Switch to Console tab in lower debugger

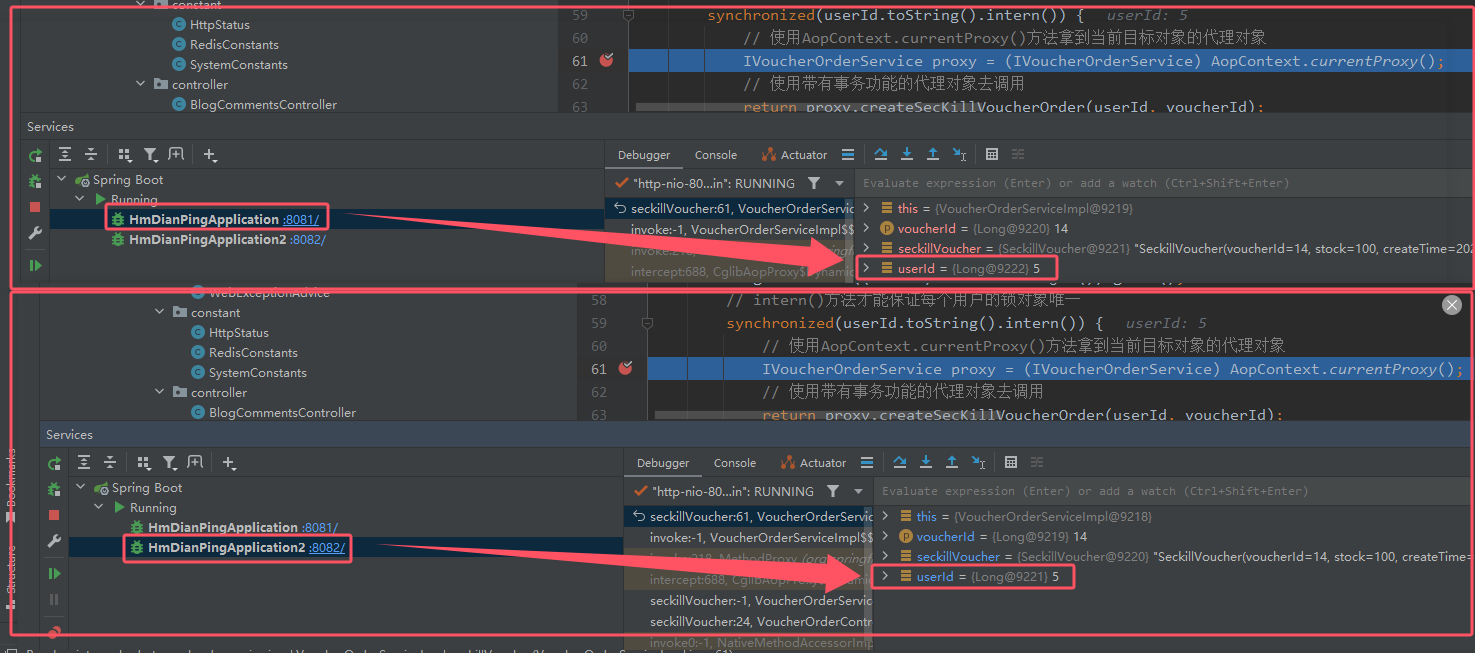pos(735,463)
